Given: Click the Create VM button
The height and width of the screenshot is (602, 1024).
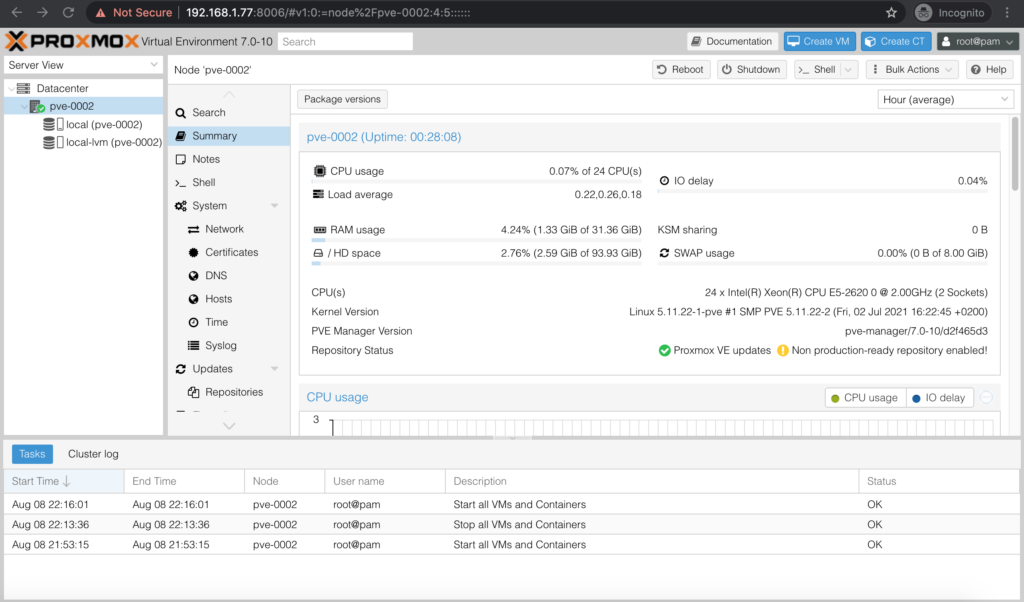Looking at the screenshot, I should pyautogui.click(x=819, y=41).
